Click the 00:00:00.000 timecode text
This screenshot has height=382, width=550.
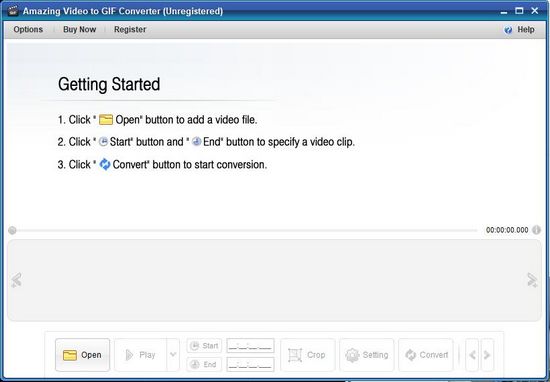coord(507,230)
